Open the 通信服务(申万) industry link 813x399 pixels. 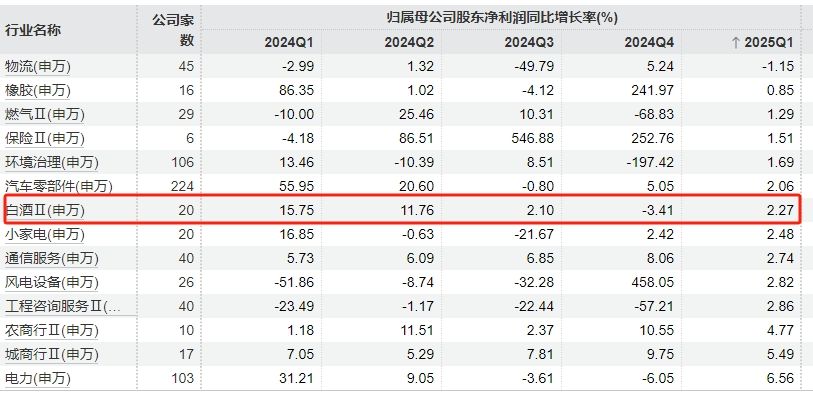[x=52, y=258]
